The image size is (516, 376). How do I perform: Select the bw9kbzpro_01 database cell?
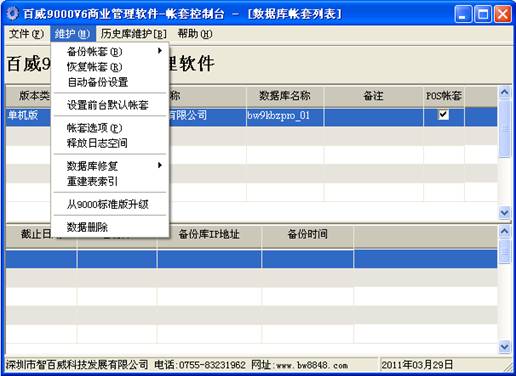coord(285,116)
